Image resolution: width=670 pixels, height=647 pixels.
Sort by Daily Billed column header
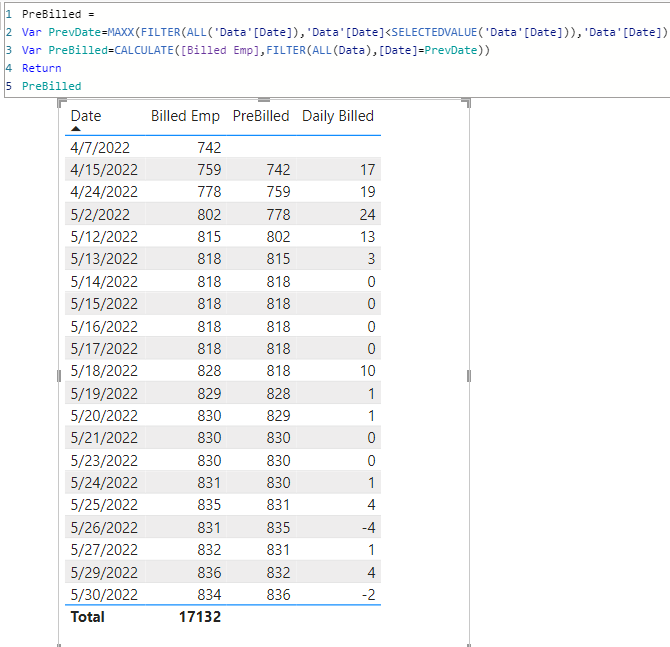pyautogui.click(x=338, y=116)
